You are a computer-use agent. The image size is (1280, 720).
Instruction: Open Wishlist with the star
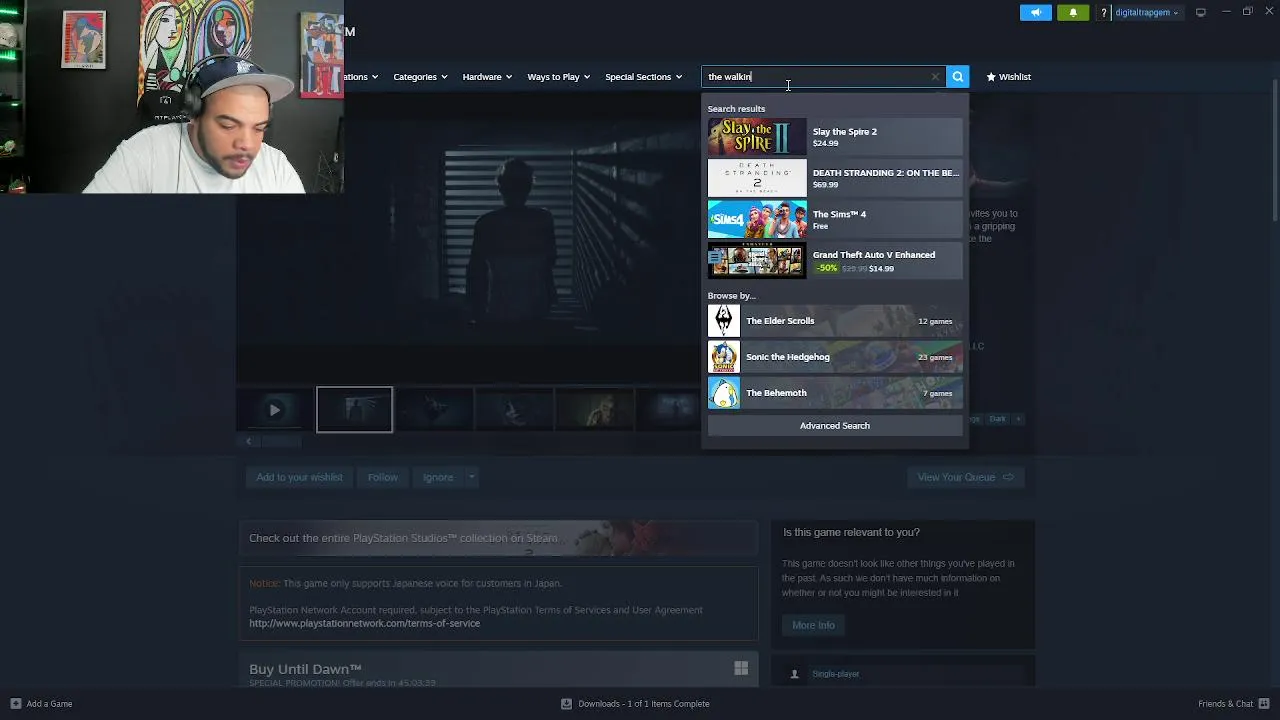pos(1008,77)
